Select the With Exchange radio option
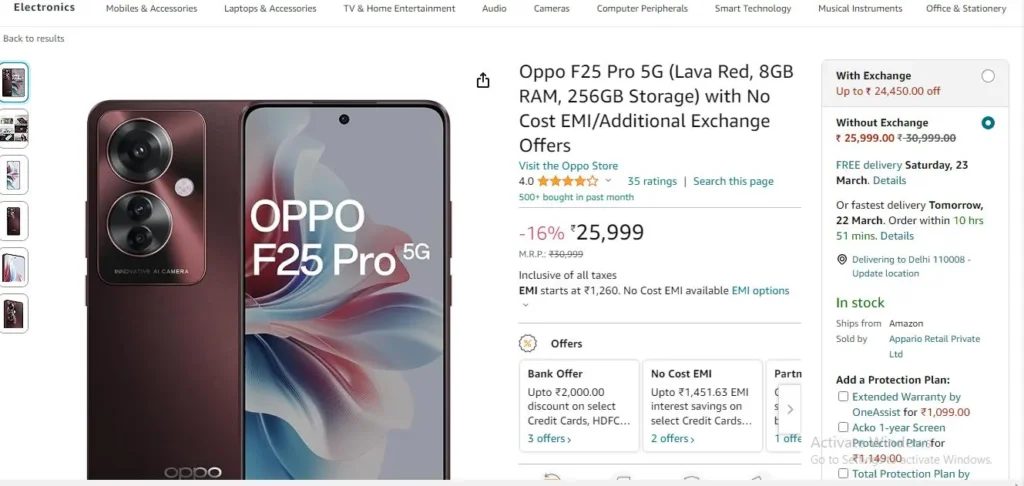Viewport: 1024px width, 486px height. click(x=987, y=76)
